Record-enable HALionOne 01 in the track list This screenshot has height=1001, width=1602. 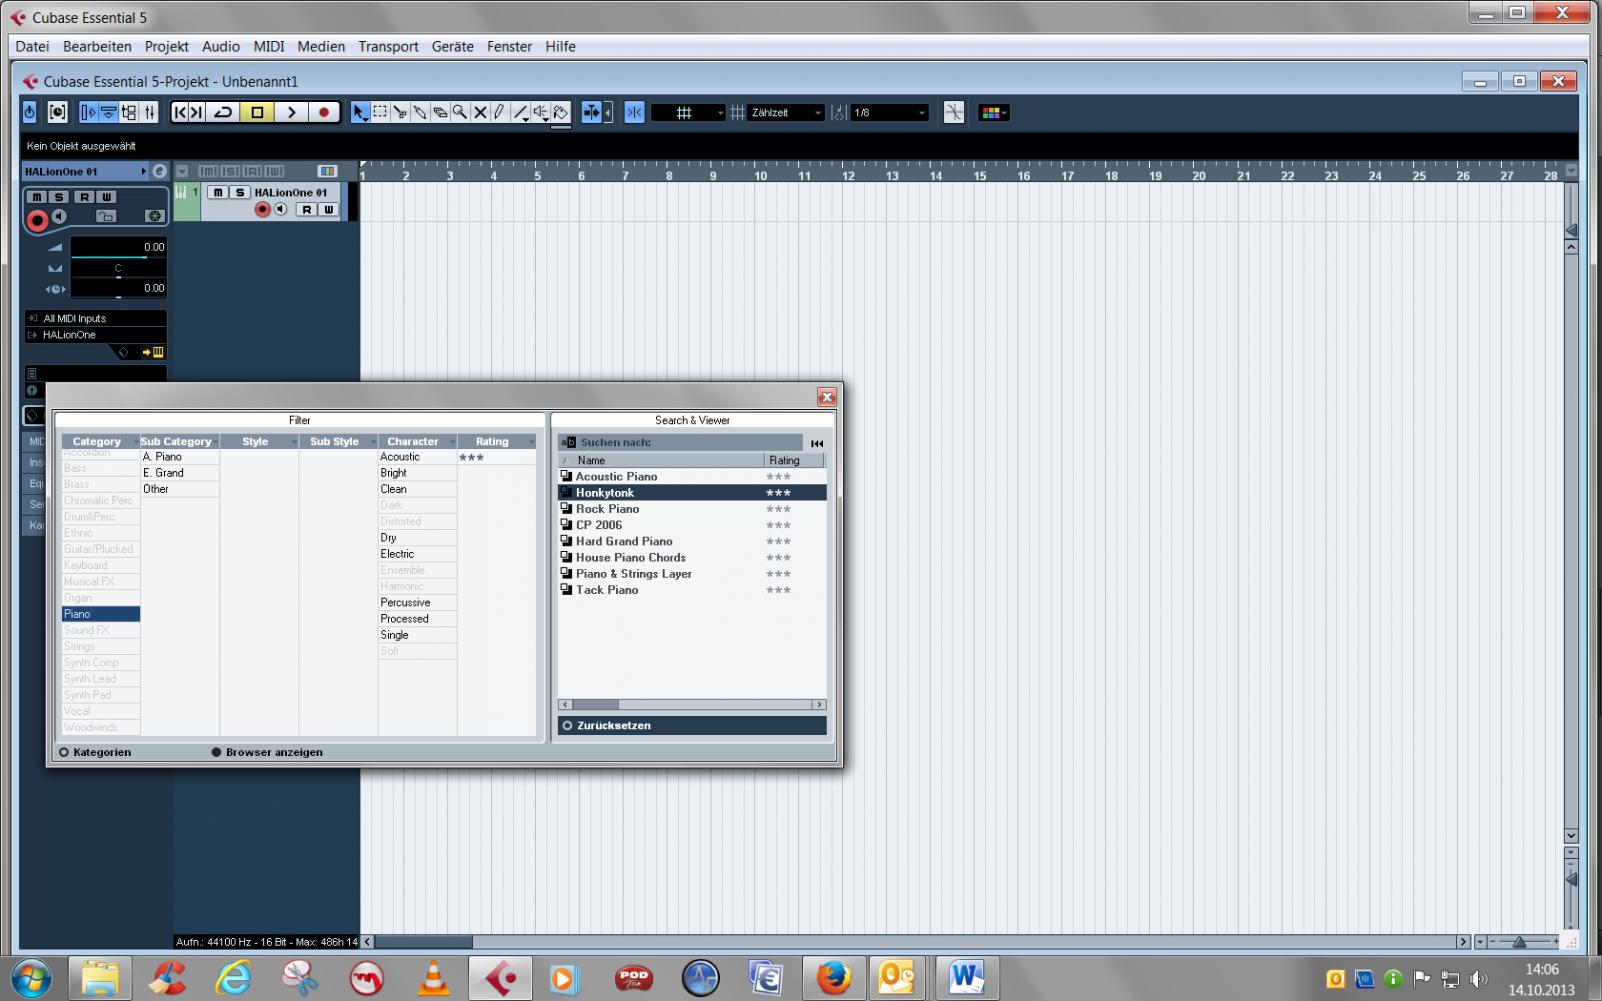tap(263, 209)
